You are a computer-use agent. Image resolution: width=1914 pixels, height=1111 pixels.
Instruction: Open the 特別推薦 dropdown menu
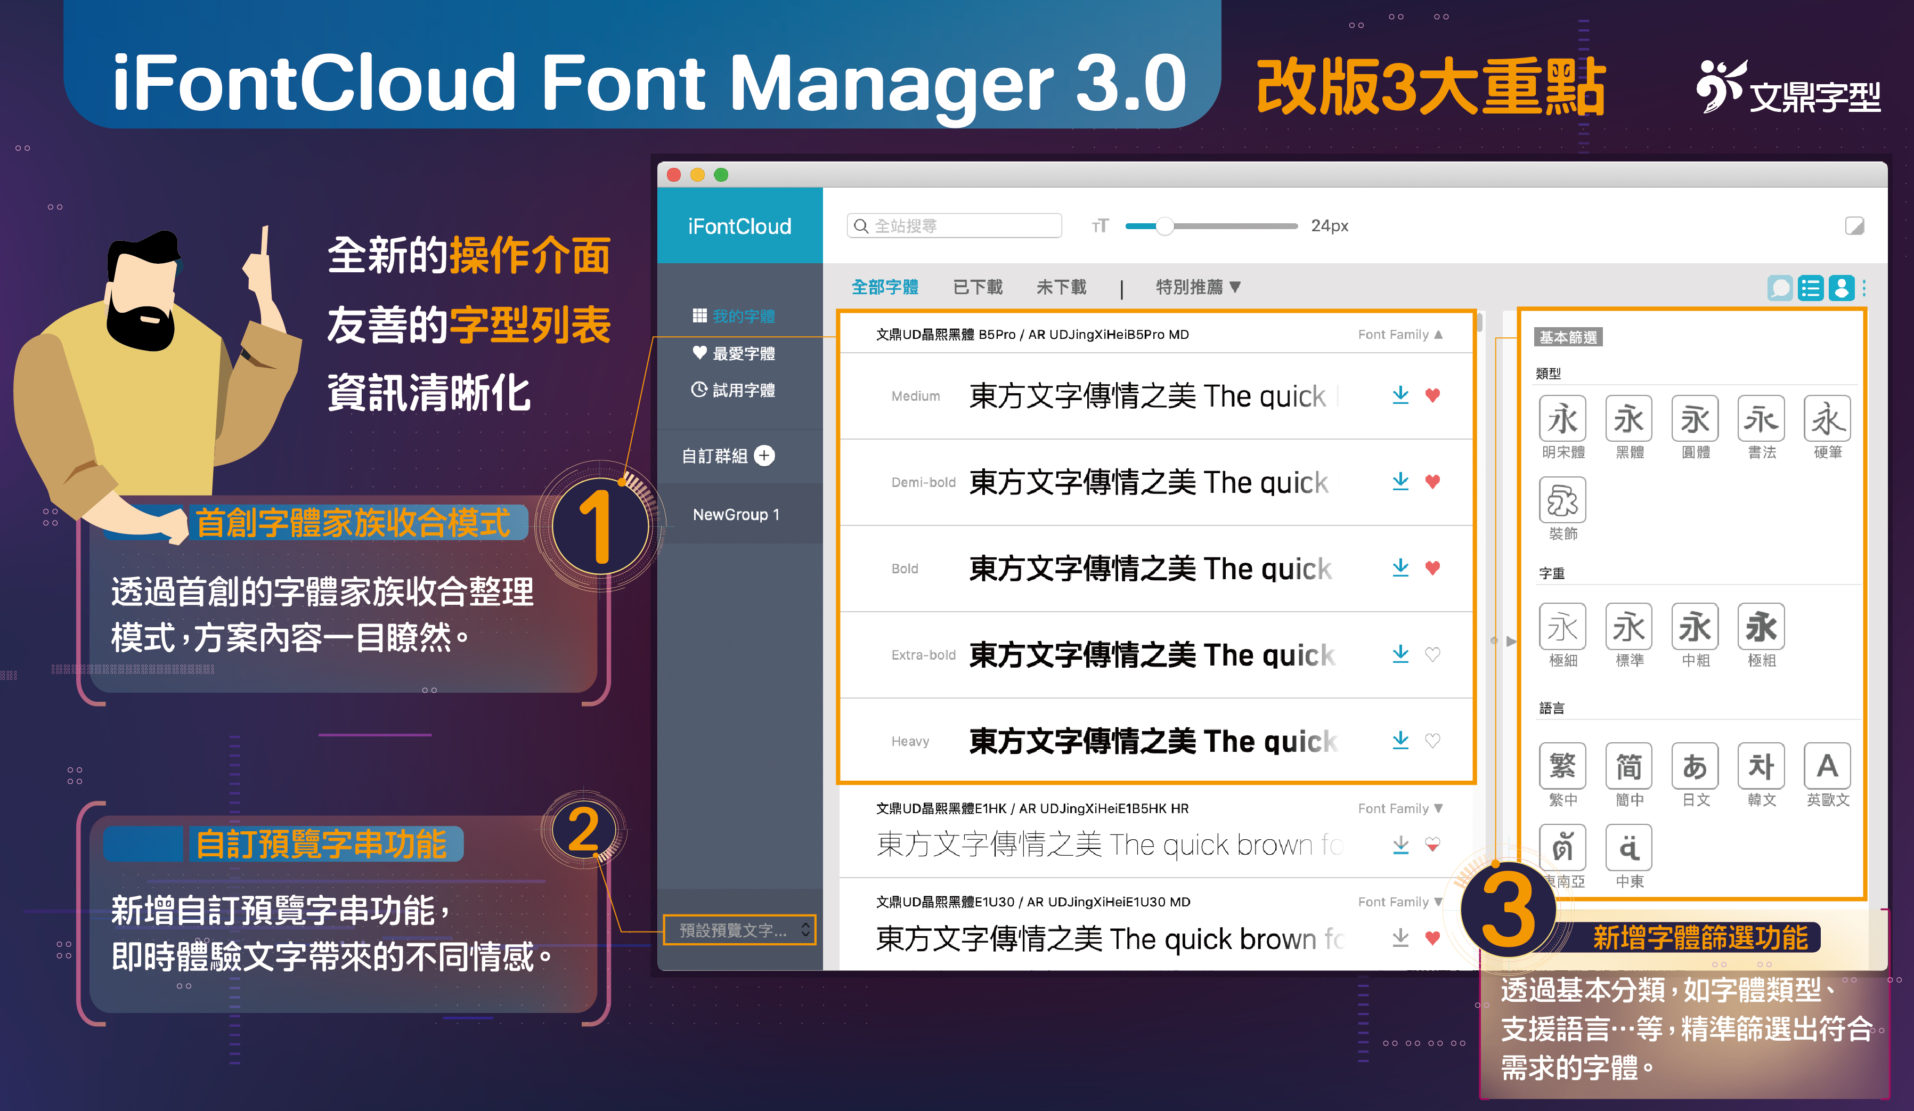pos(1197,287)
